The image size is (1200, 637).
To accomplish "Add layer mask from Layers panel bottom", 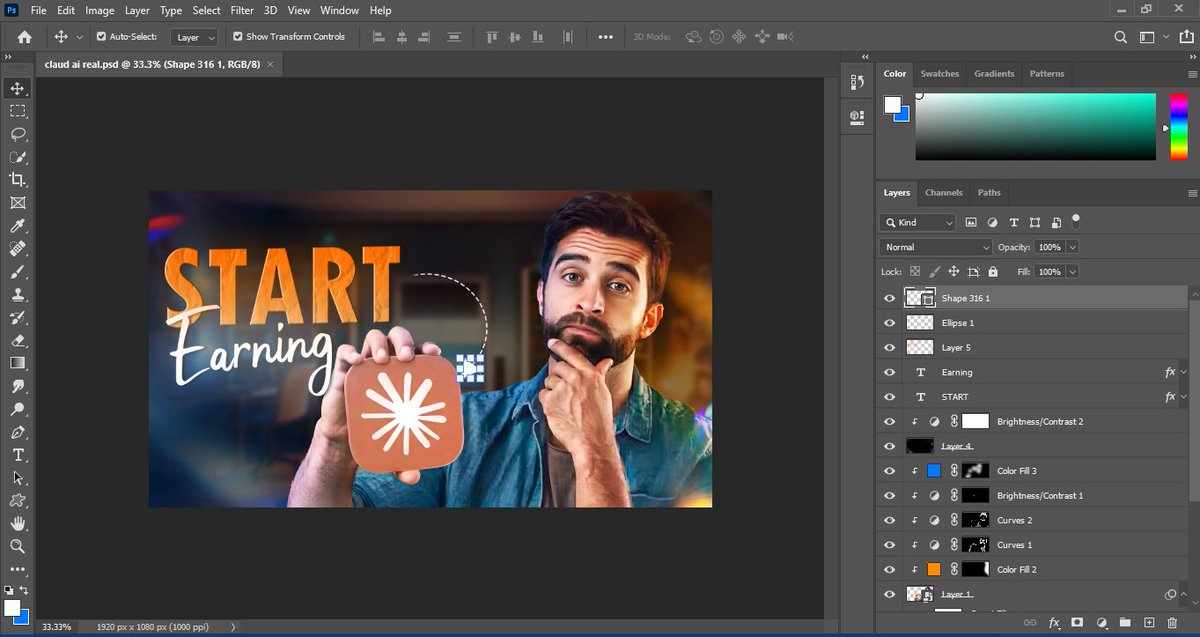I will coord(1077,622).
